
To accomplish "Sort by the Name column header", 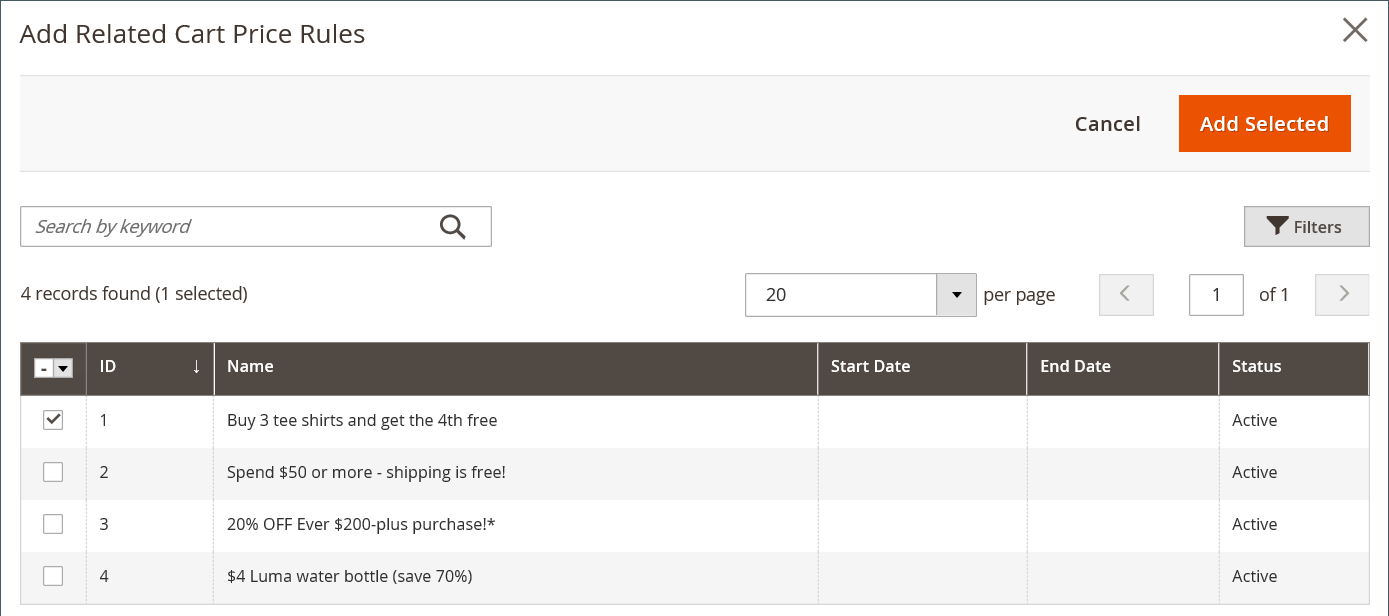I will pos(250,366).
